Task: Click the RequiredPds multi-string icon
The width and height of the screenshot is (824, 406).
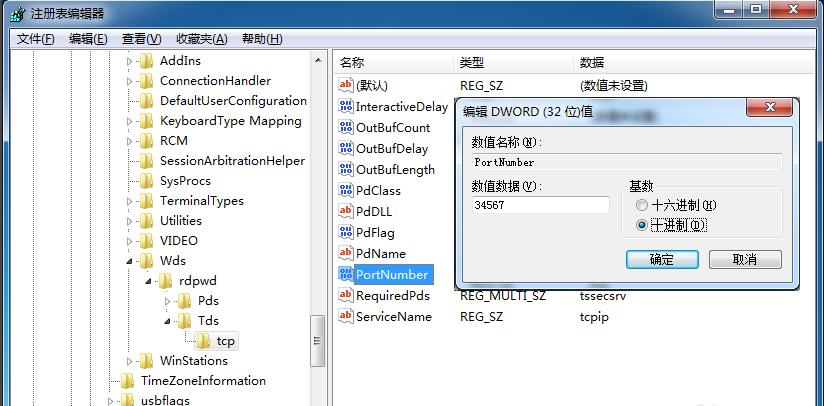Action: (346, 295)
